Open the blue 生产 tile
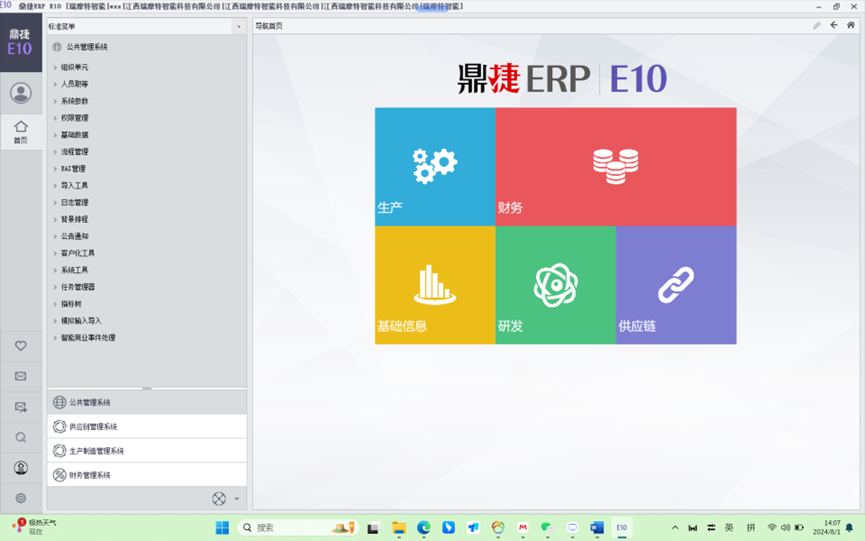 [x=435, y=166]
